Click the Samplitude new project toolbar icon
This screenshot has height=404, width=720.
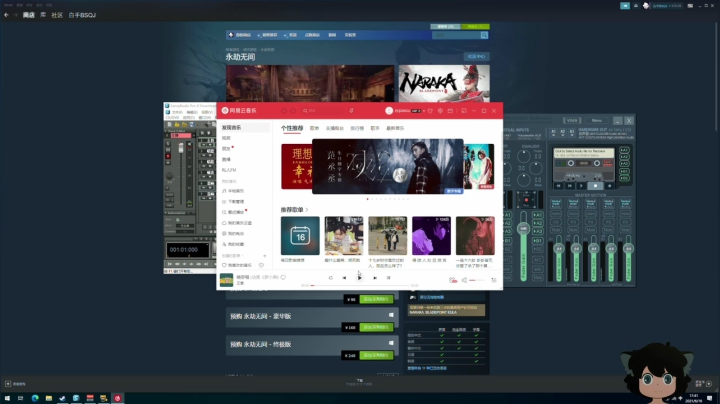click(169, 125)
